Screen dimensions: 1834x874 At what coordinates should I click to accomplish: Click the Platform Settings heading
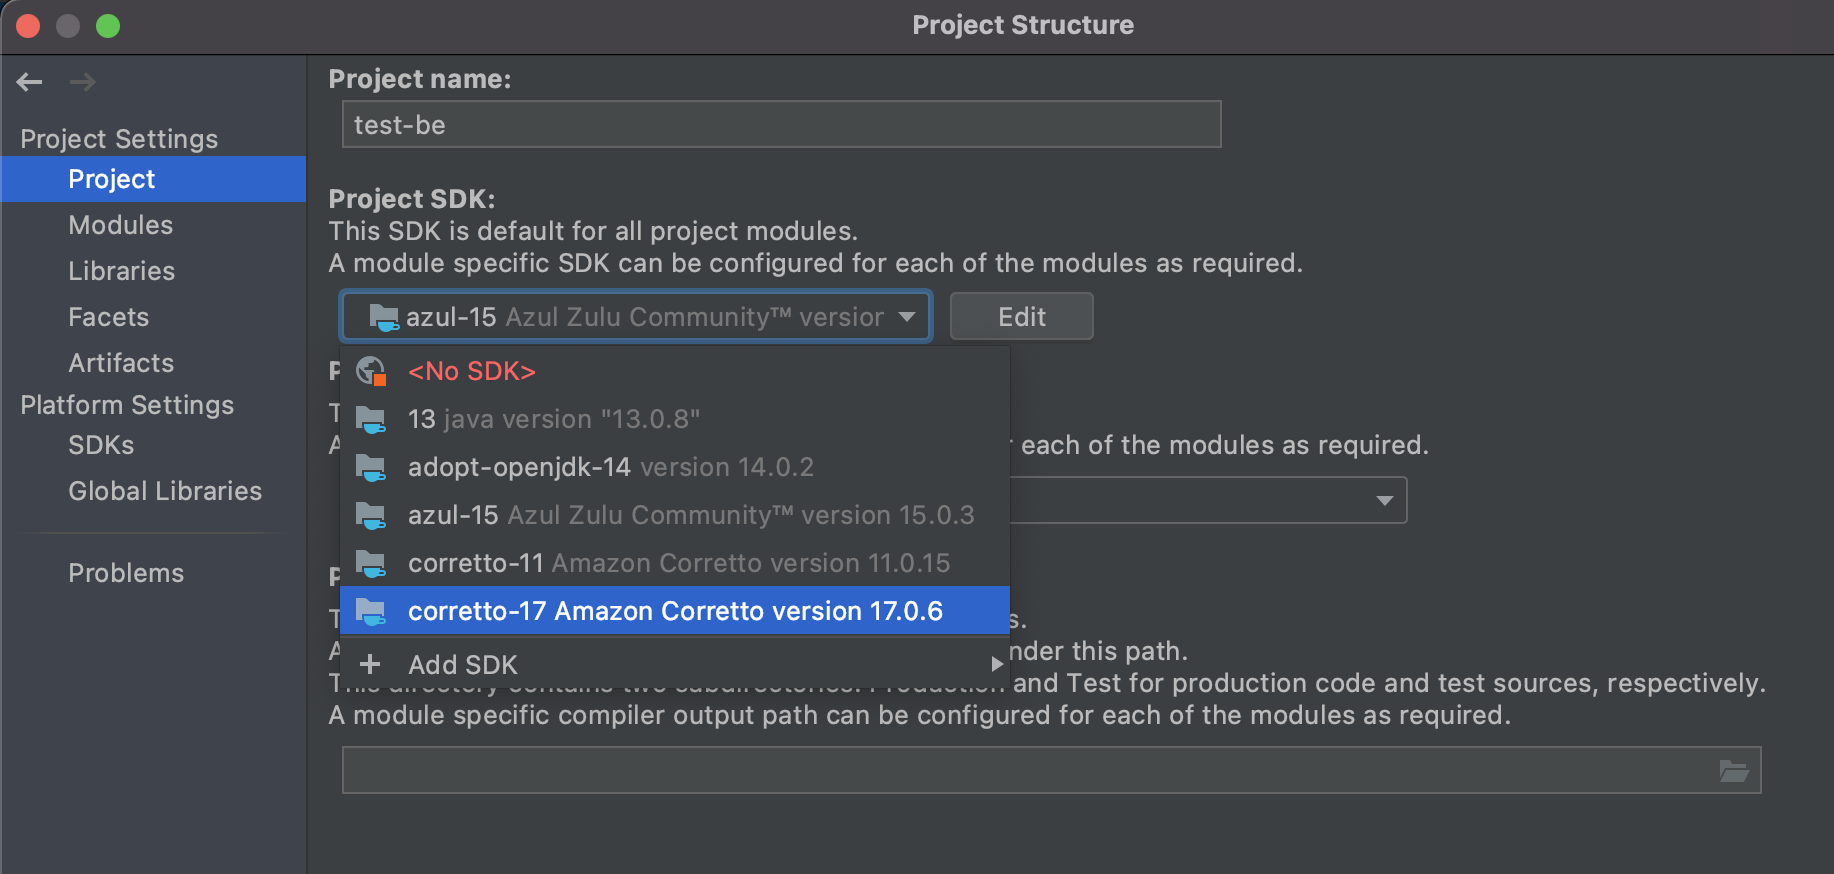(127, 405)
